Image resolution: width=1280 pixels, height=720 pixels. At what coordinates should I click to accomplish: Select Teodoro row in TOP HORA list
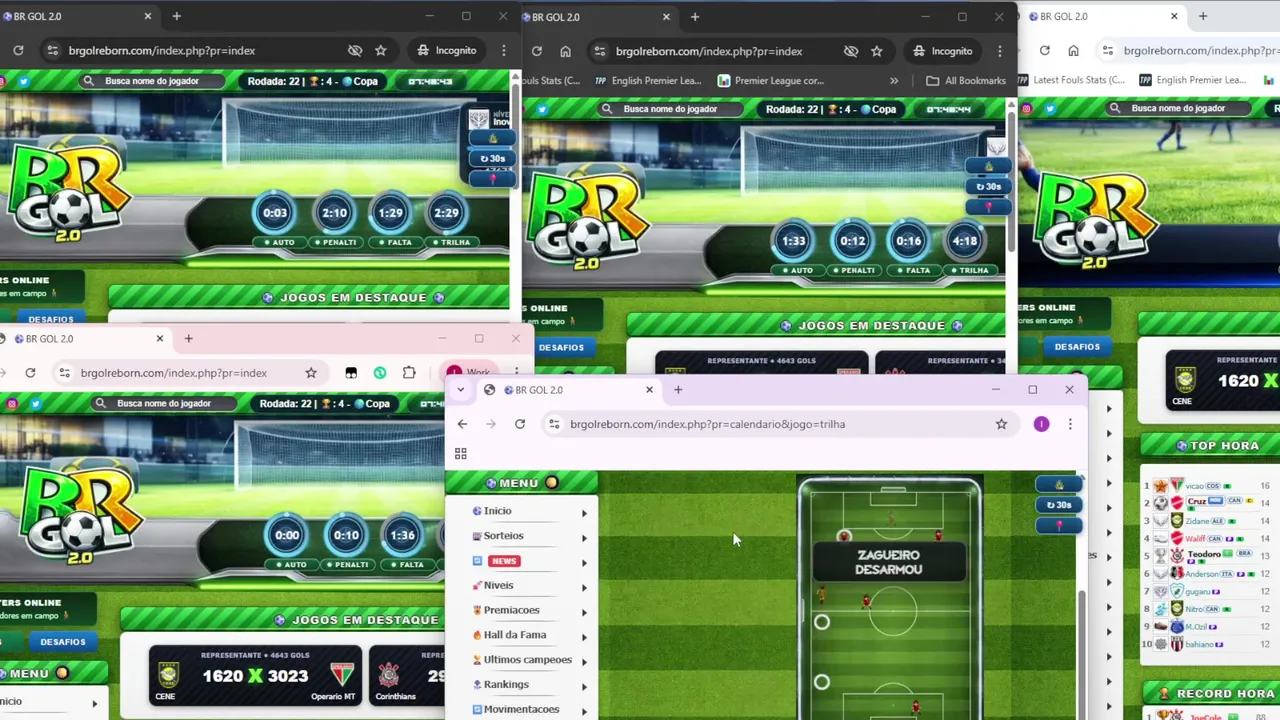pos(1206,555)
